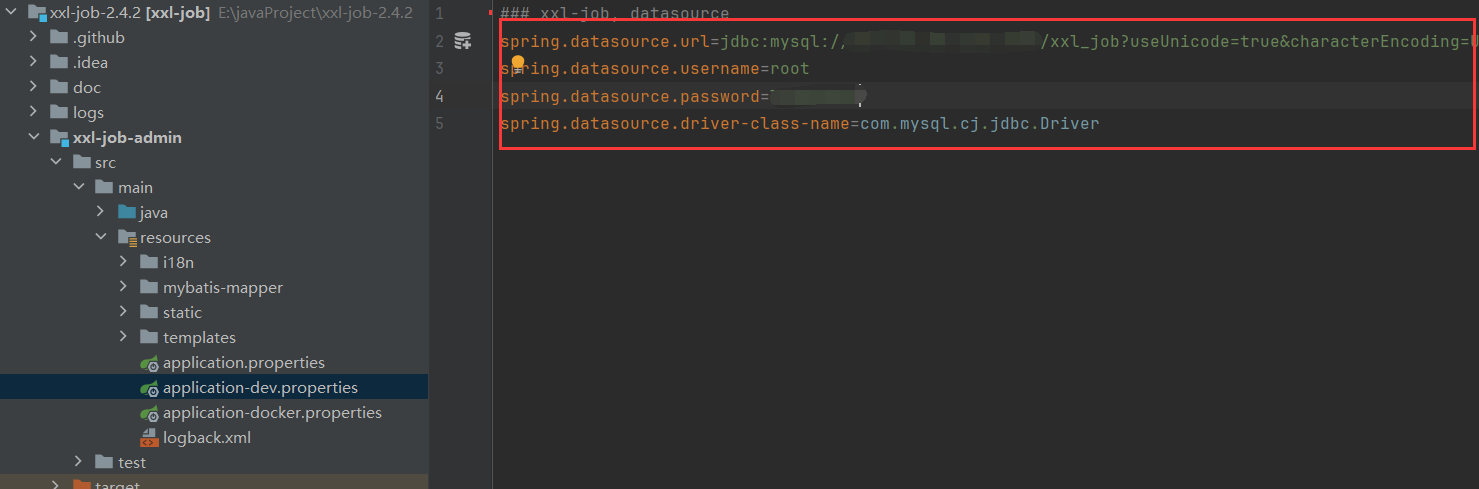Select the templates folder
The width and height of the screenshot is (1479, 489).
(199, 337)
